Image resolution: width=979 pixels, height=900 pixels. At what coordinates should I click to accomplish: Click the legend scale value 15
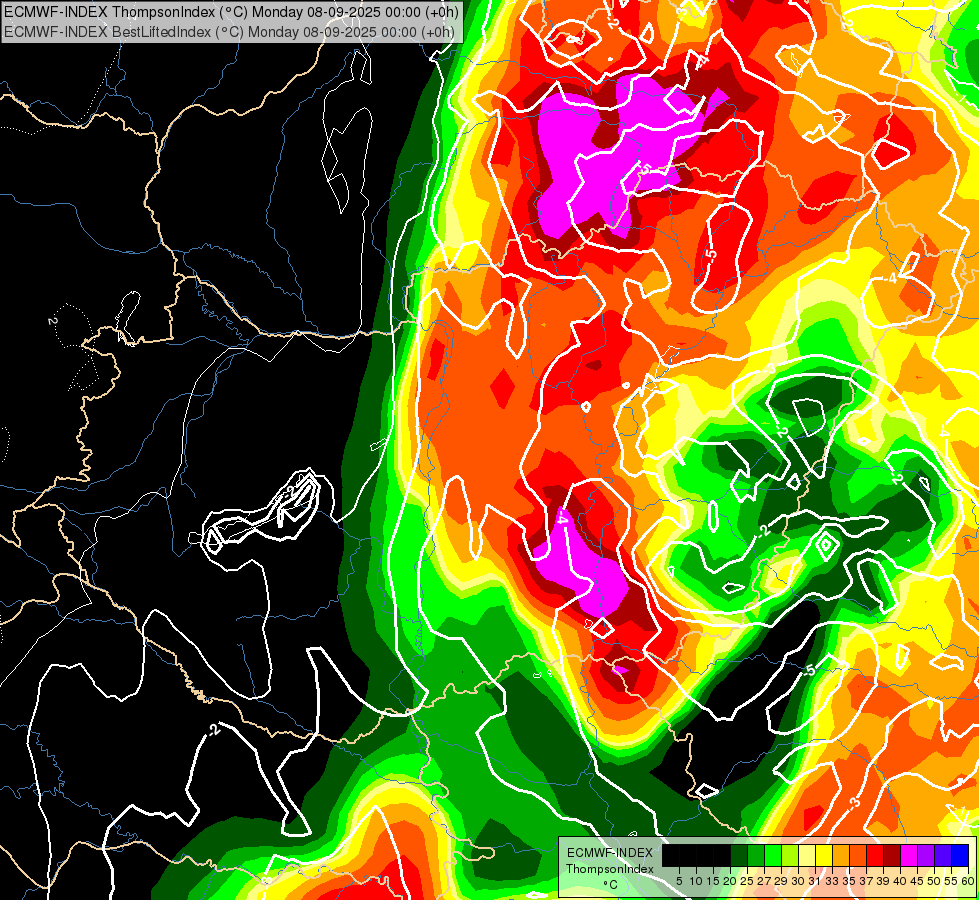pos(713,881)
